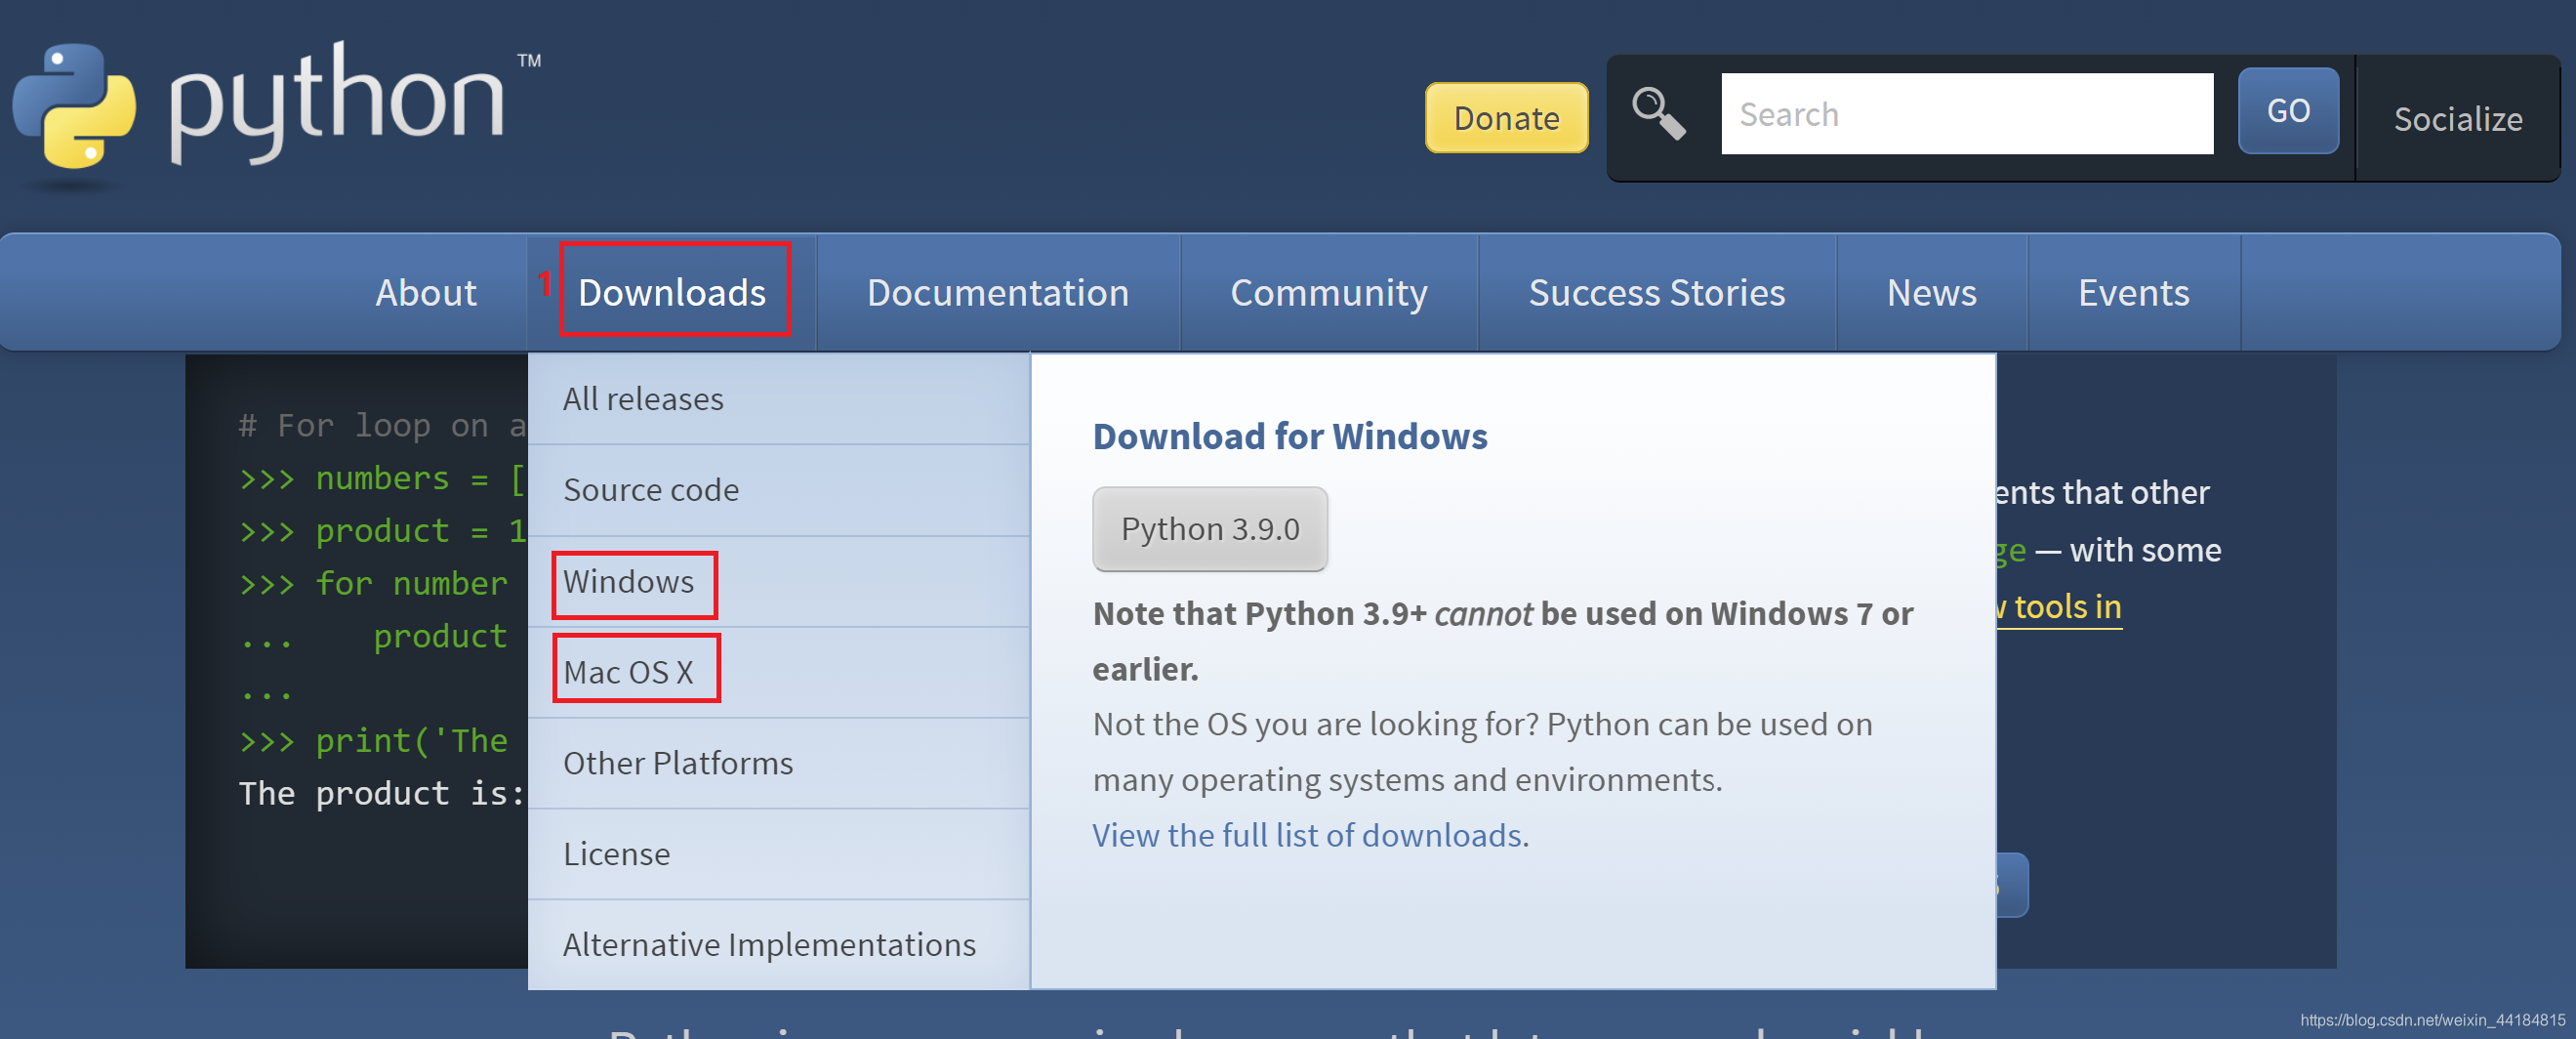Viewport: 2576px width, 1039px height.
Task: Click the Python logo icon
Action: coord(74,106)
